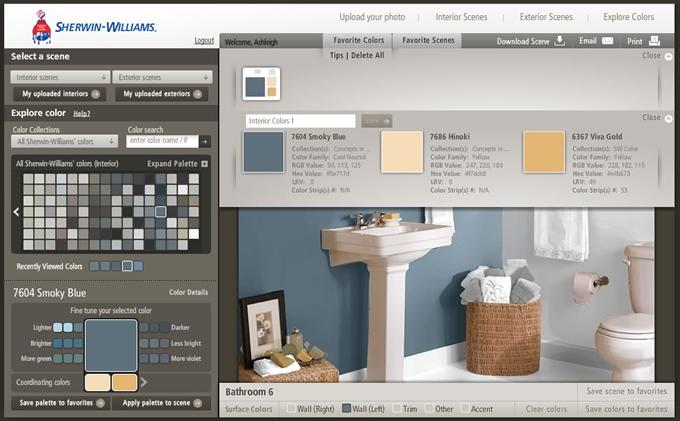The height and width of the screenshot is (421, 680).
Task: Select the Wall (Right) surface checkbox
Action: [x=291, y=408]
